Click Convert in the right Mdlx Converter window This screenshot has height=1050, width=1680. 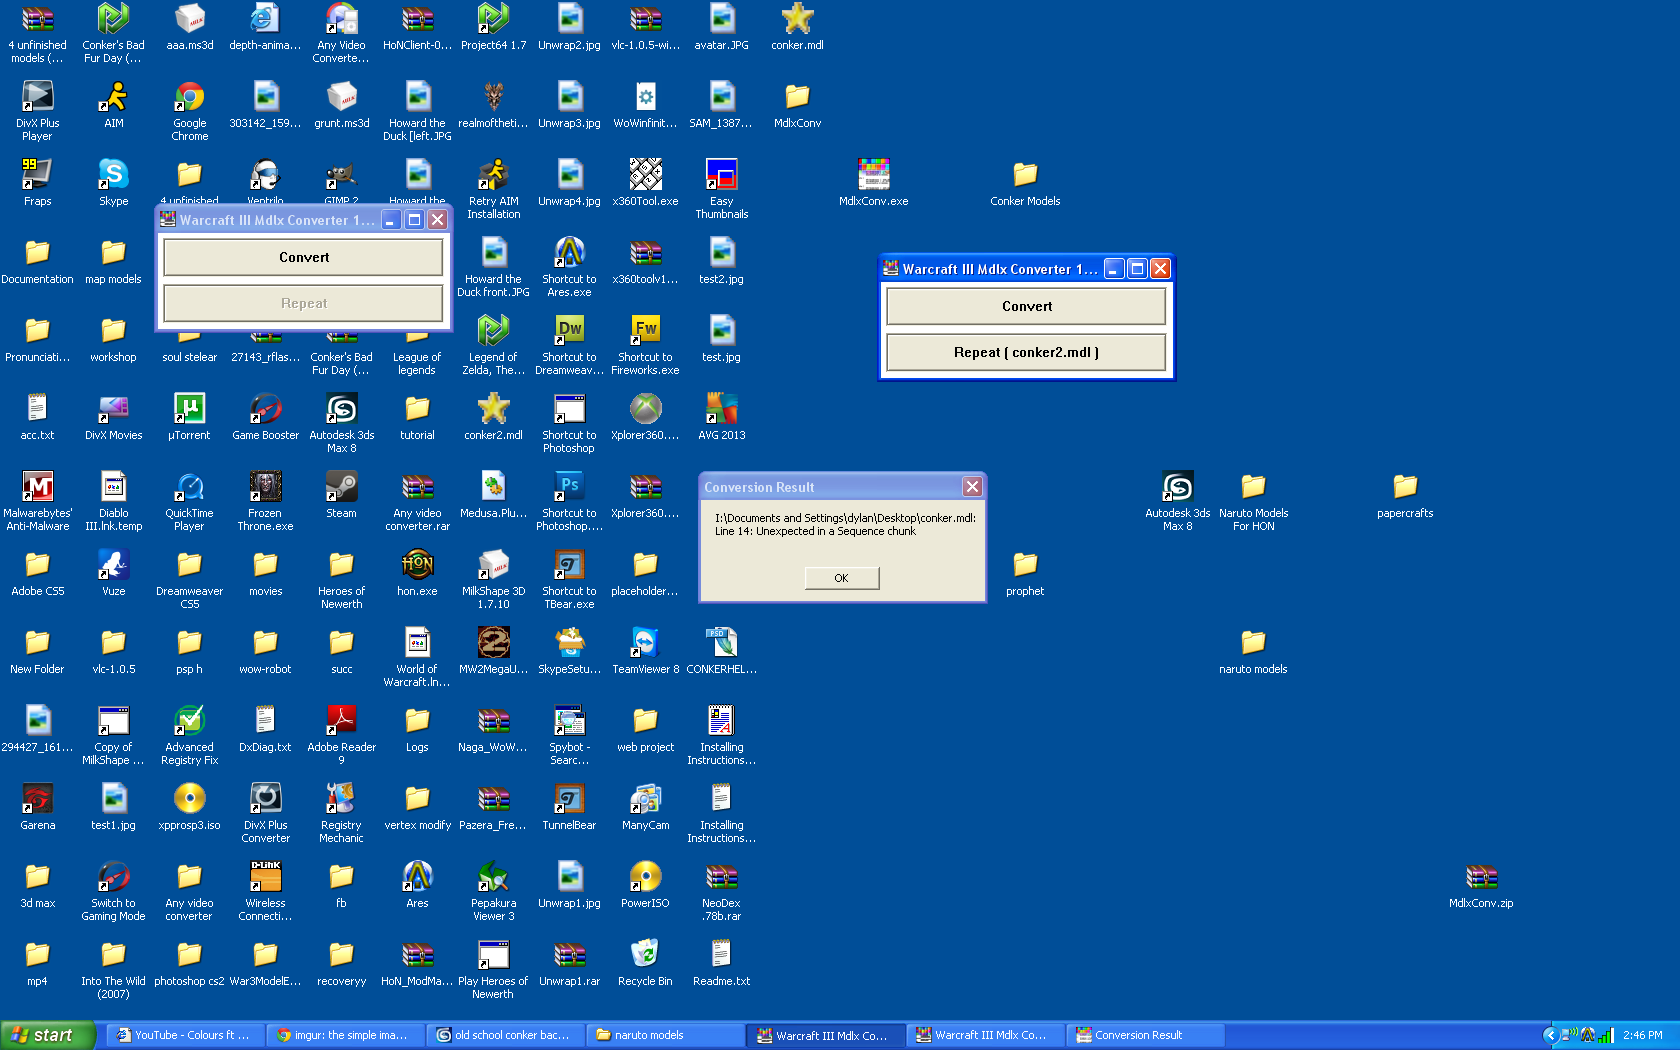coord(1026,306)
